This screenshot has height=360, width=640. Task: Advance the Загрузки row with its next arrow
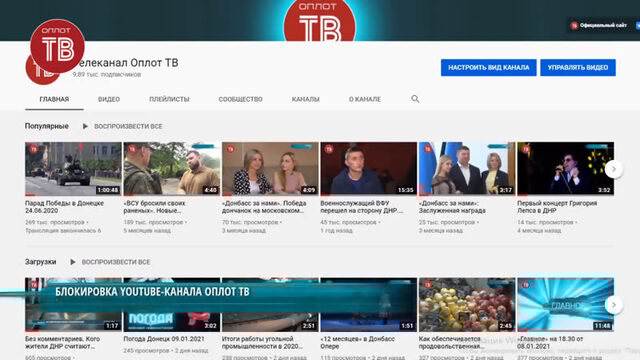[613, 305]
